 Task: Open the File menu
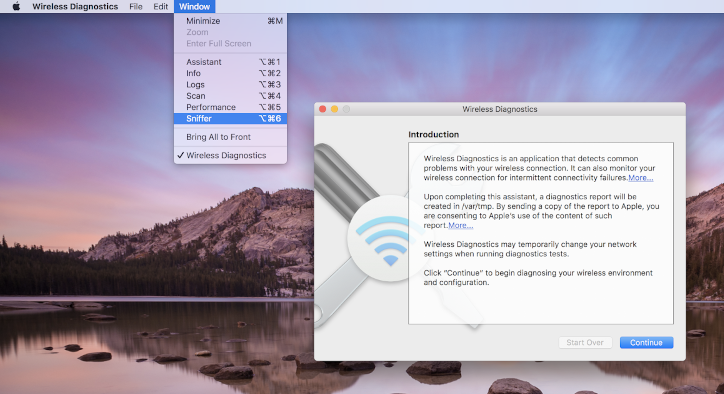point(136,6)
